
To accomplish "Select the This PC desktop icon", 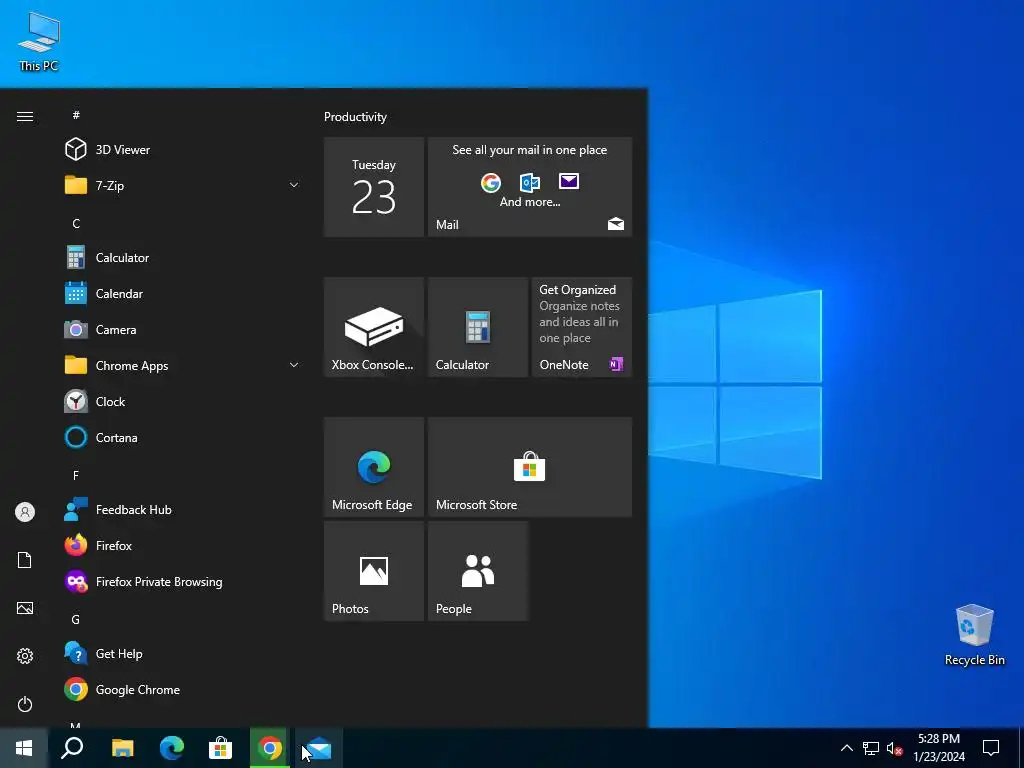I will [39, 40].
